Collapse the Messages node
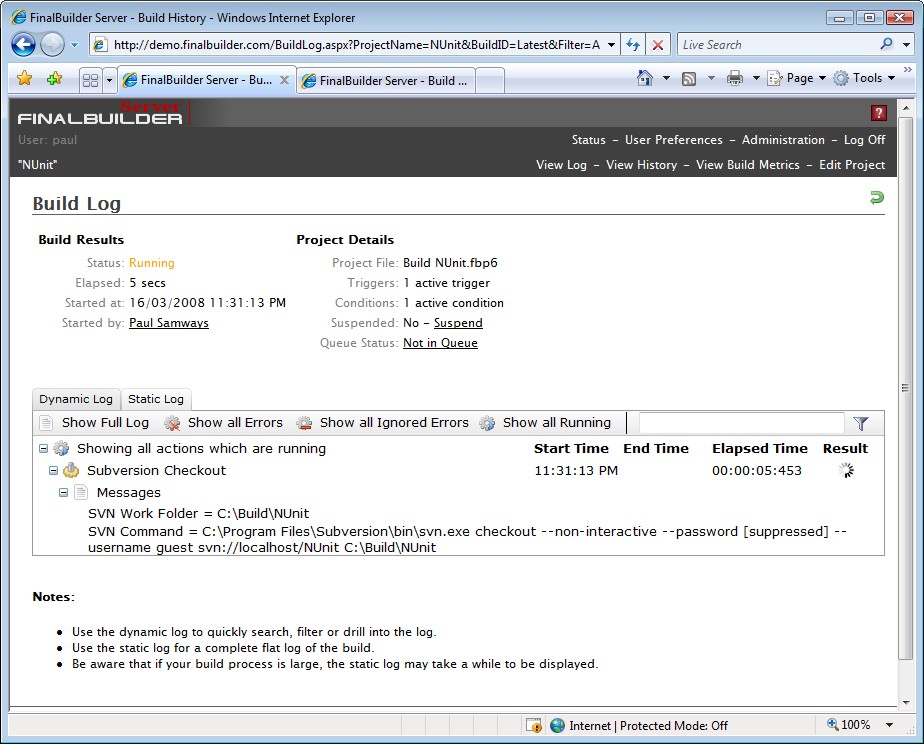924x744 pixels. pos(64,492)
